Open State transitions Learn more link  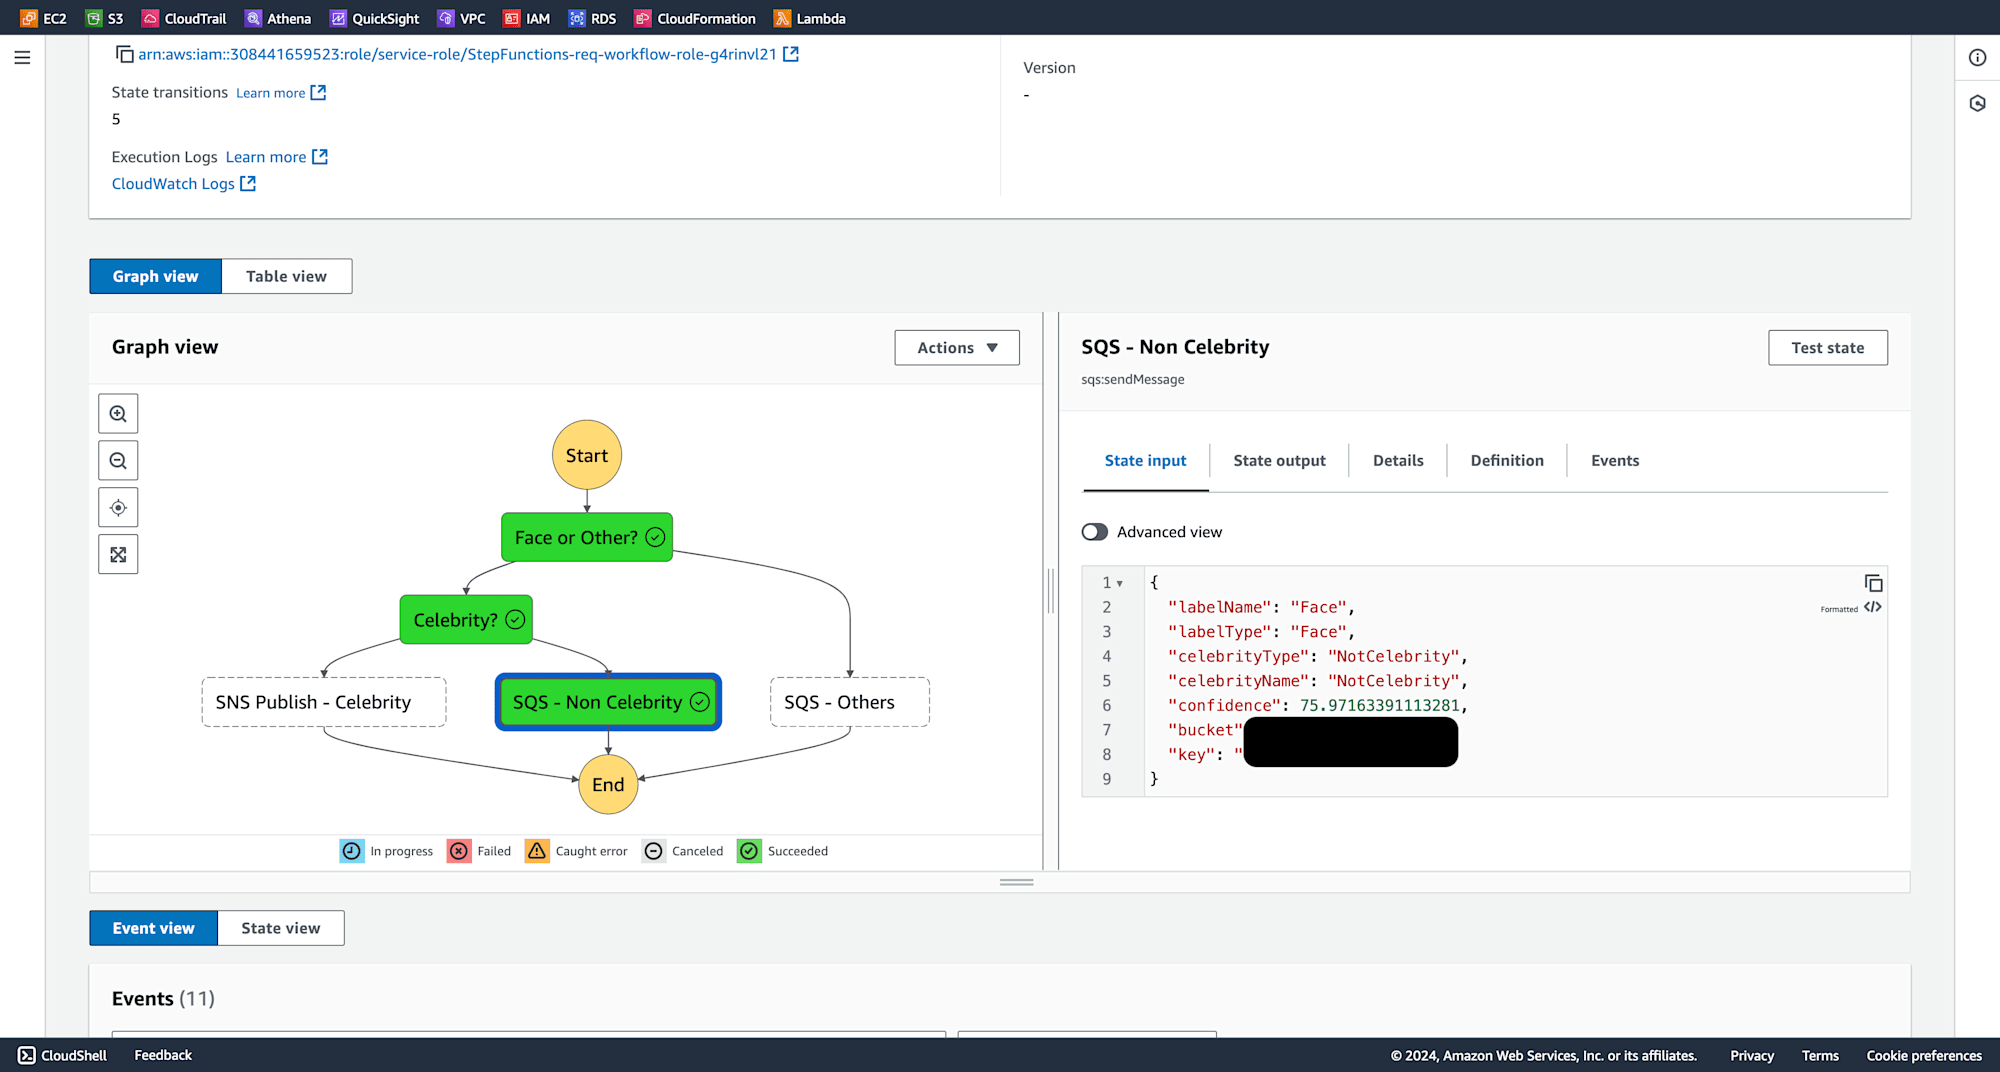[281, 93]
